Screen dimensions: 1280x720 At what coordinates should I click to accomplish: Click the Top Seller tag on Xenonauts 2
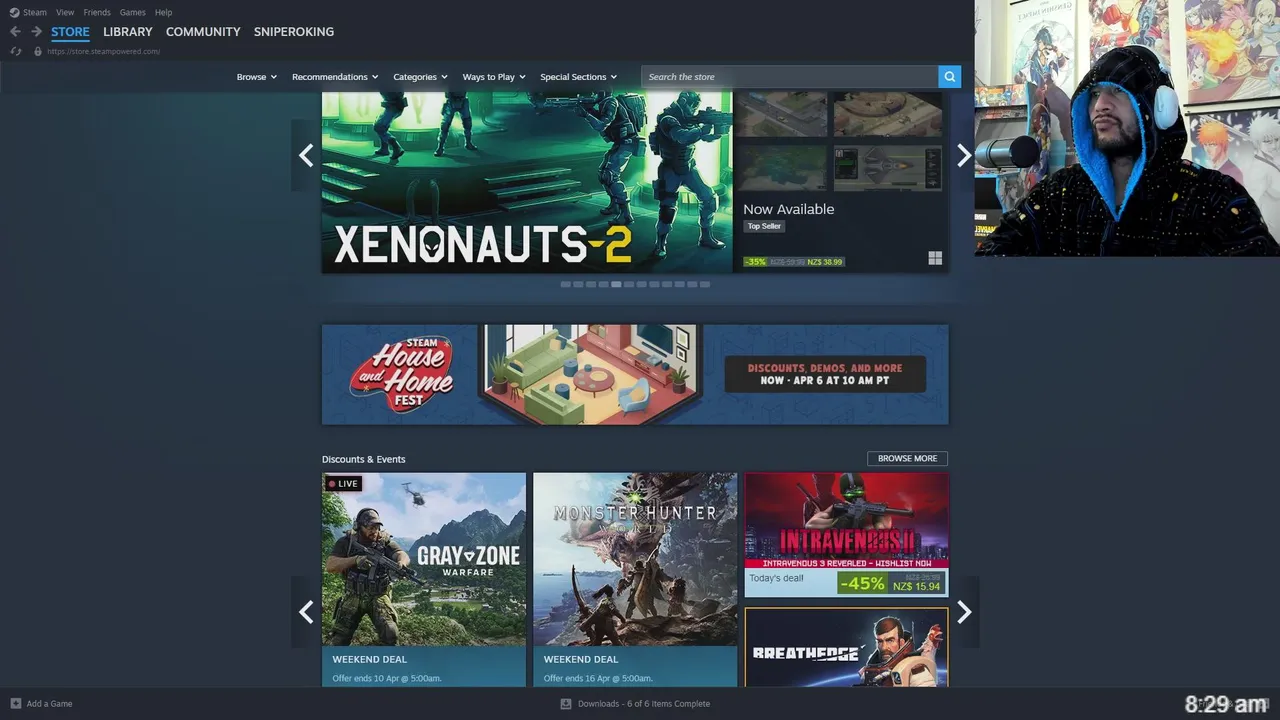pos(764,226)
